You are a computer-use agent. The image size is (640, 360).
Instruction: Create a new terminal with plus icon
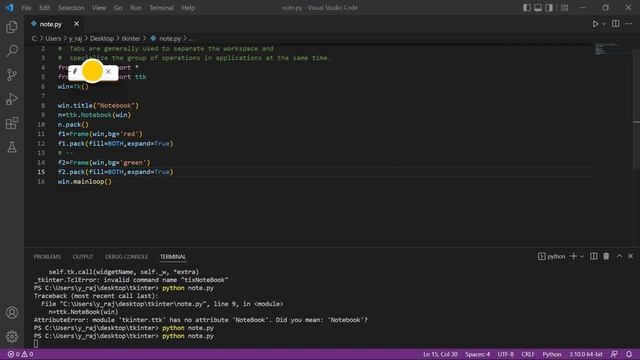(x=573, y=256)
